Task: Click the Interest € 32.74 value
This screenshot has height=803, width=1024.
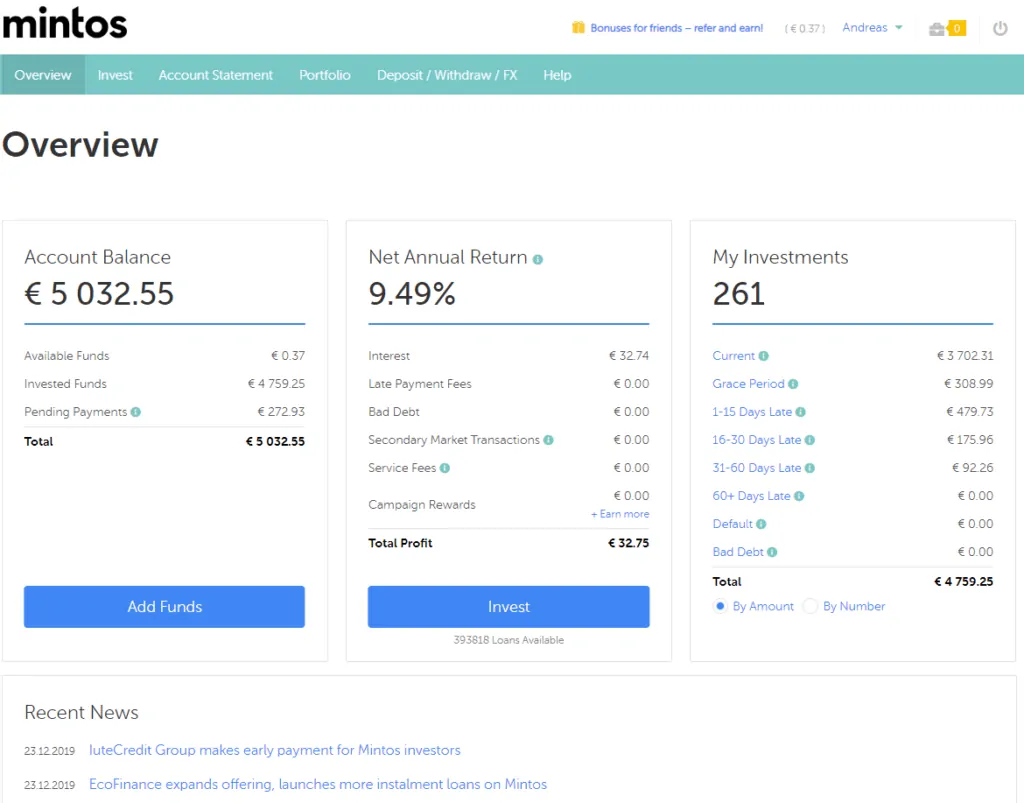Action: click(629, 356)
